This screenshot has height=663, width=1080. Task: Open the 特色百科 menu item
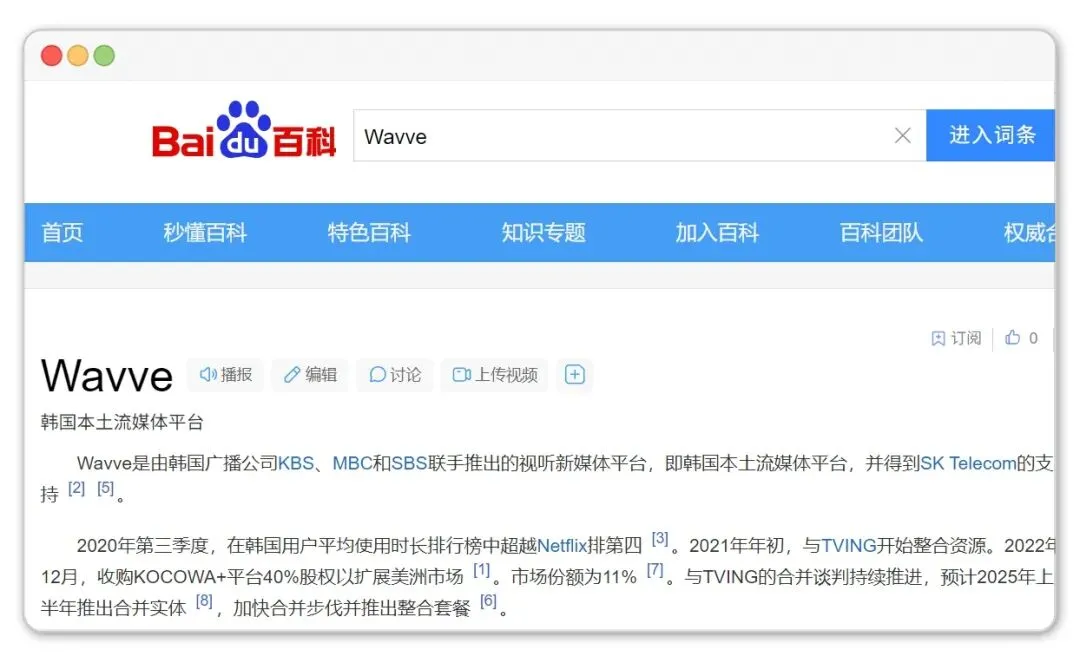coord(369,233)
